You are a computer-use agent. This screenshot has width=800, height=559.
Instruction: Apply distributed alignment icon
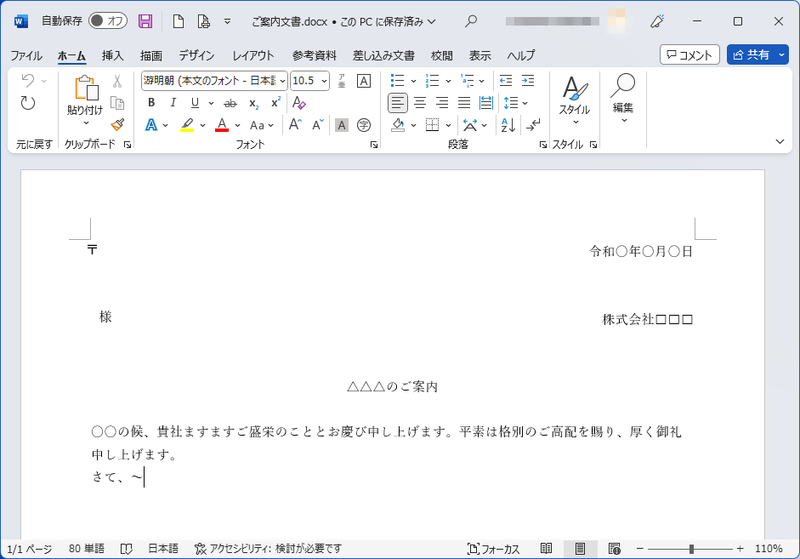click(486, 103)
